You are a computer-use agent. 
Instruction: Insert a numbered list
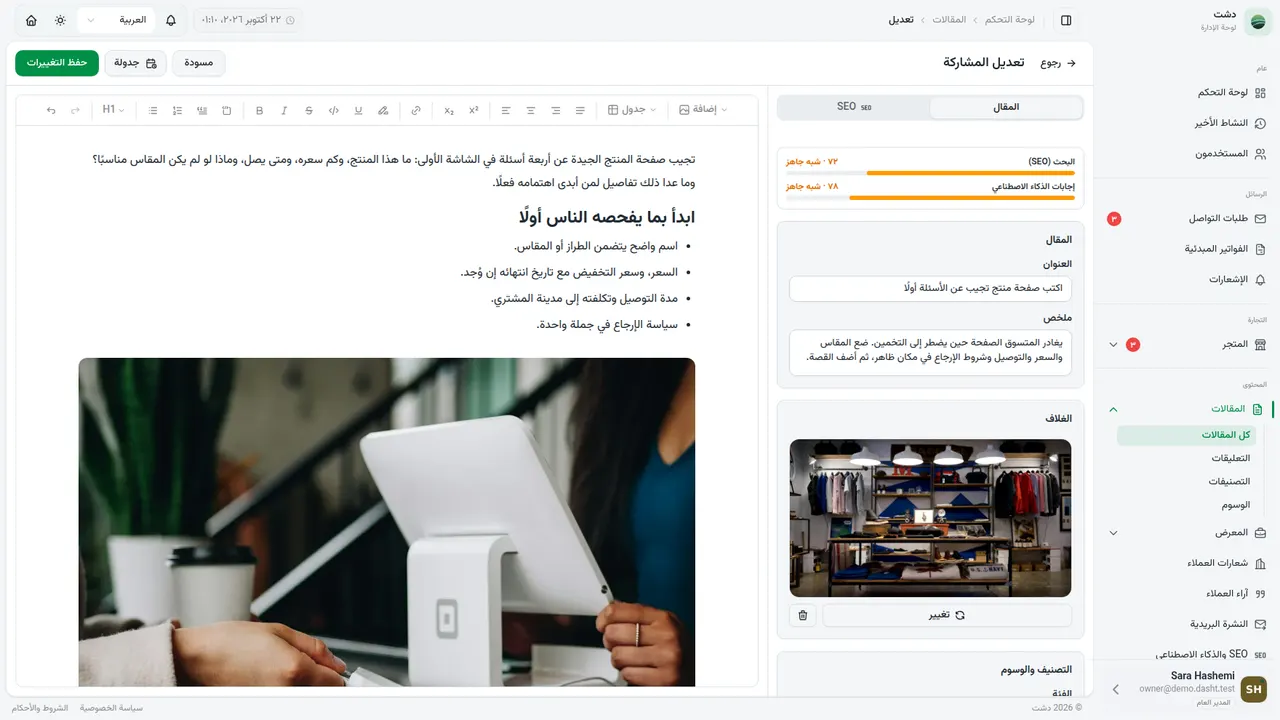177,110
